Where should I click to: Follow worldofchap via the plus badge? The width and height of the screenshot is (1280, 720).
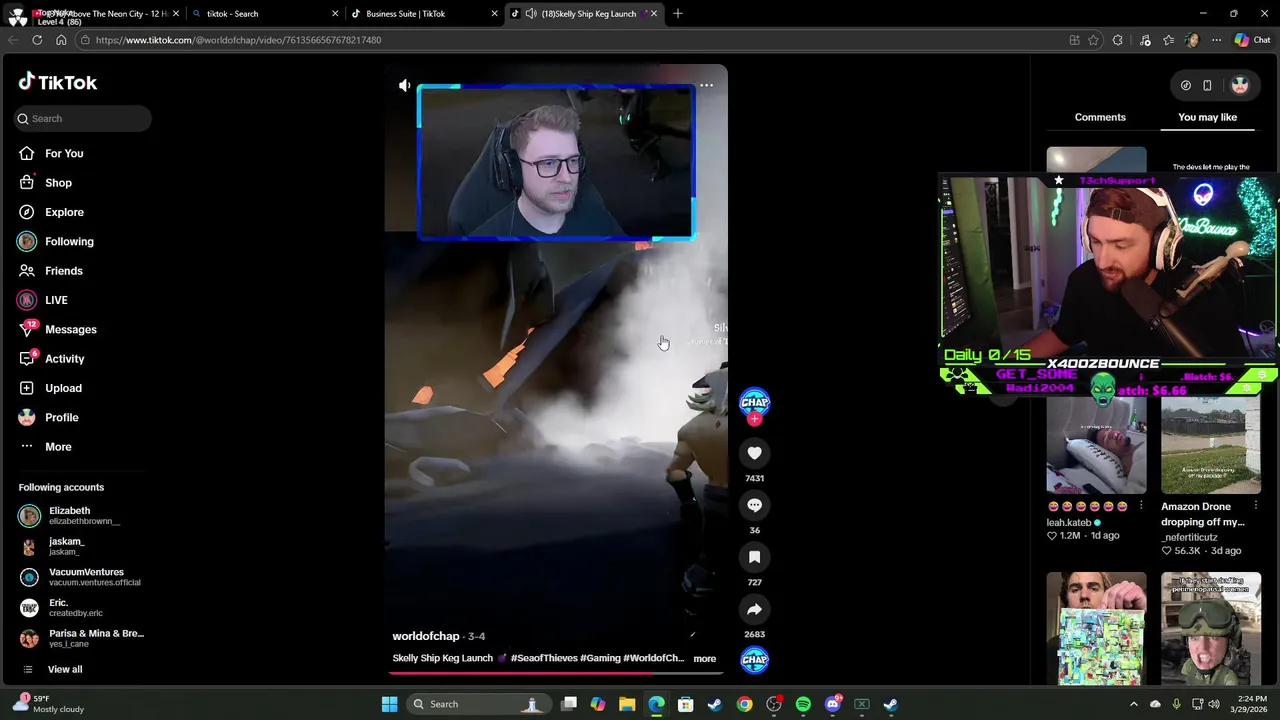tap(754, 419)
